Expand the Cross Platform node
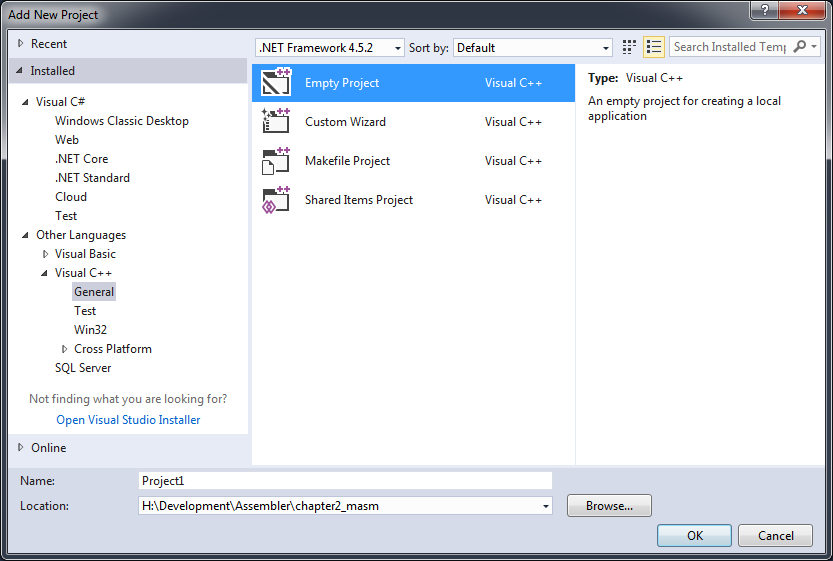This screenshot has width=833, height=561. coord(64,349)
